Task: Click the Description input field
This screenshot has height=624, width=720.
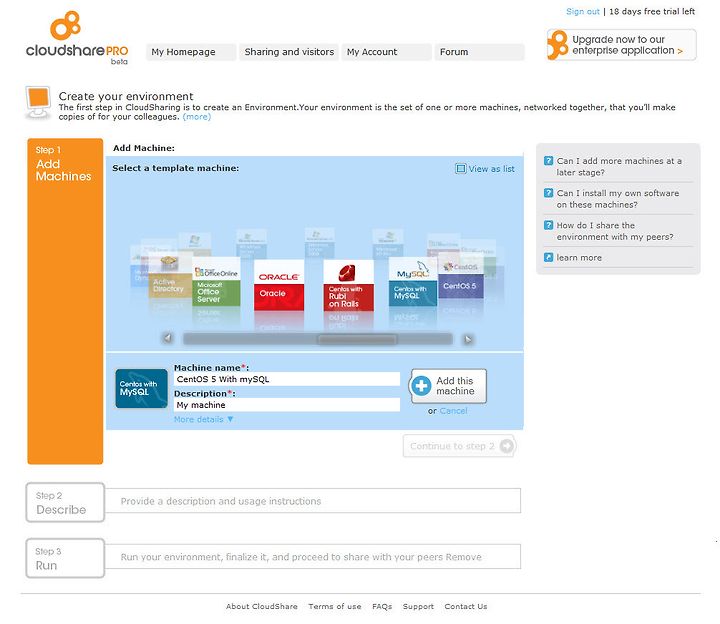Action: click(287, 405)
